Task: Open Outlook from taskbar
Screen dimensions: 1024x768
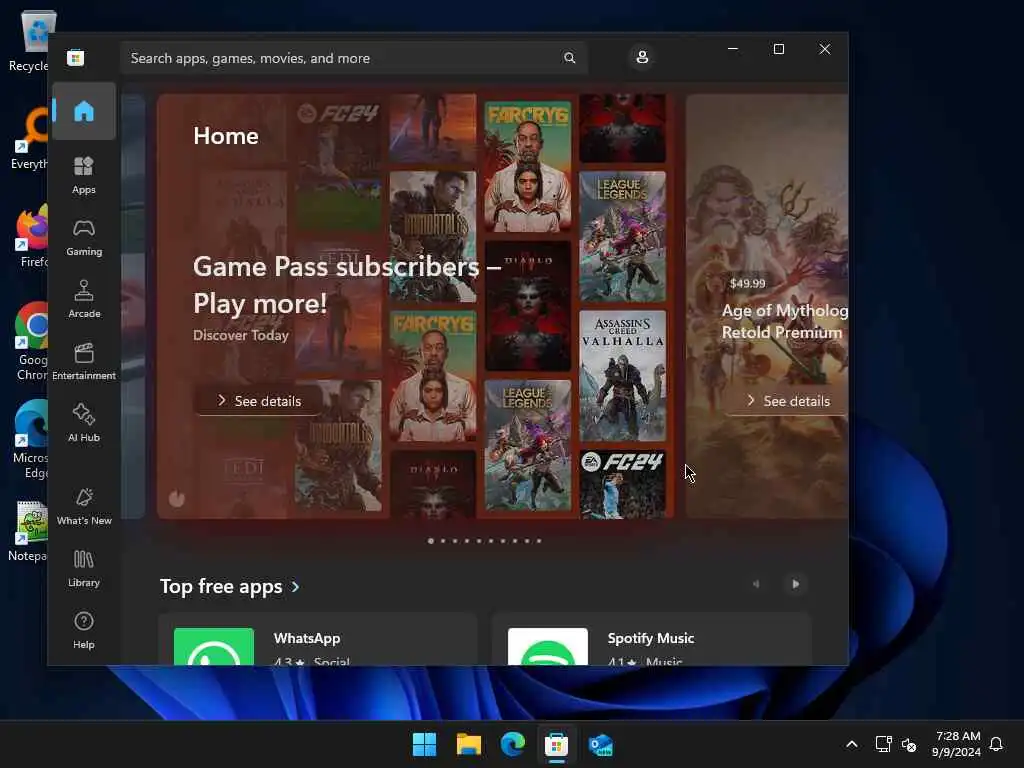Action: (x=601, y=744)
